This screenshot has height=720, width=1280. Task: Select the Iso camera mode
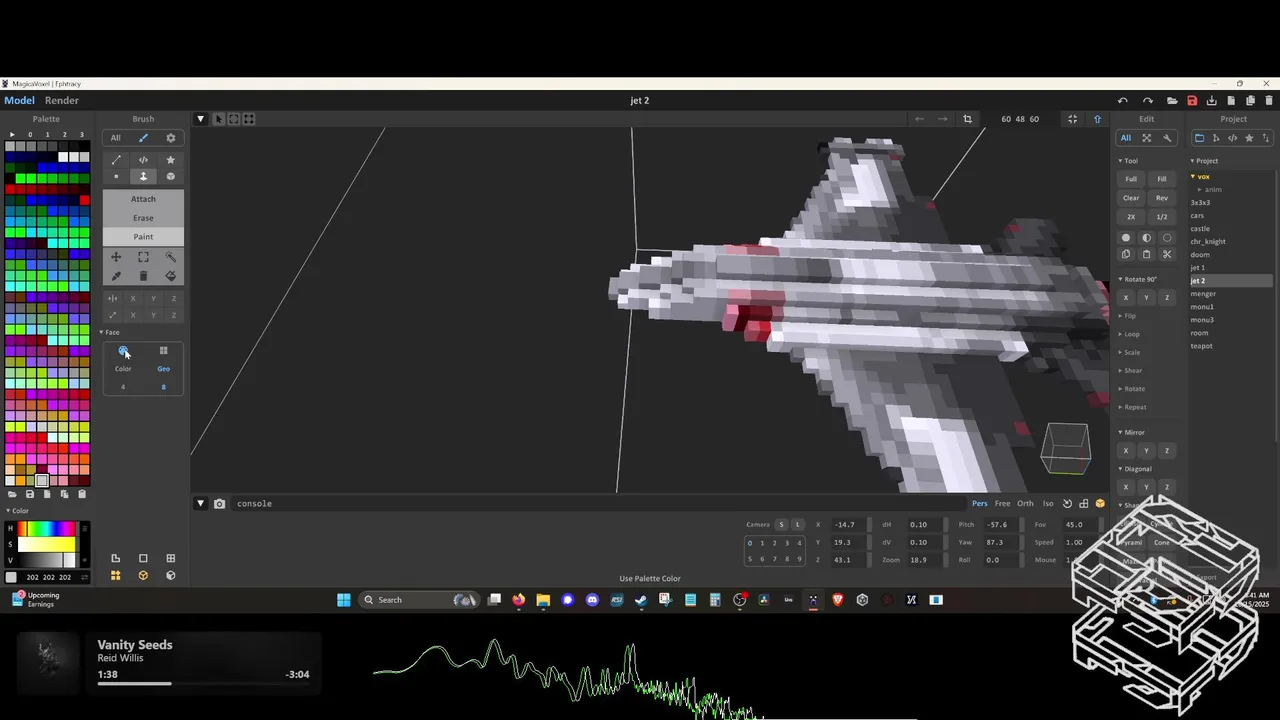[1048, 504]
